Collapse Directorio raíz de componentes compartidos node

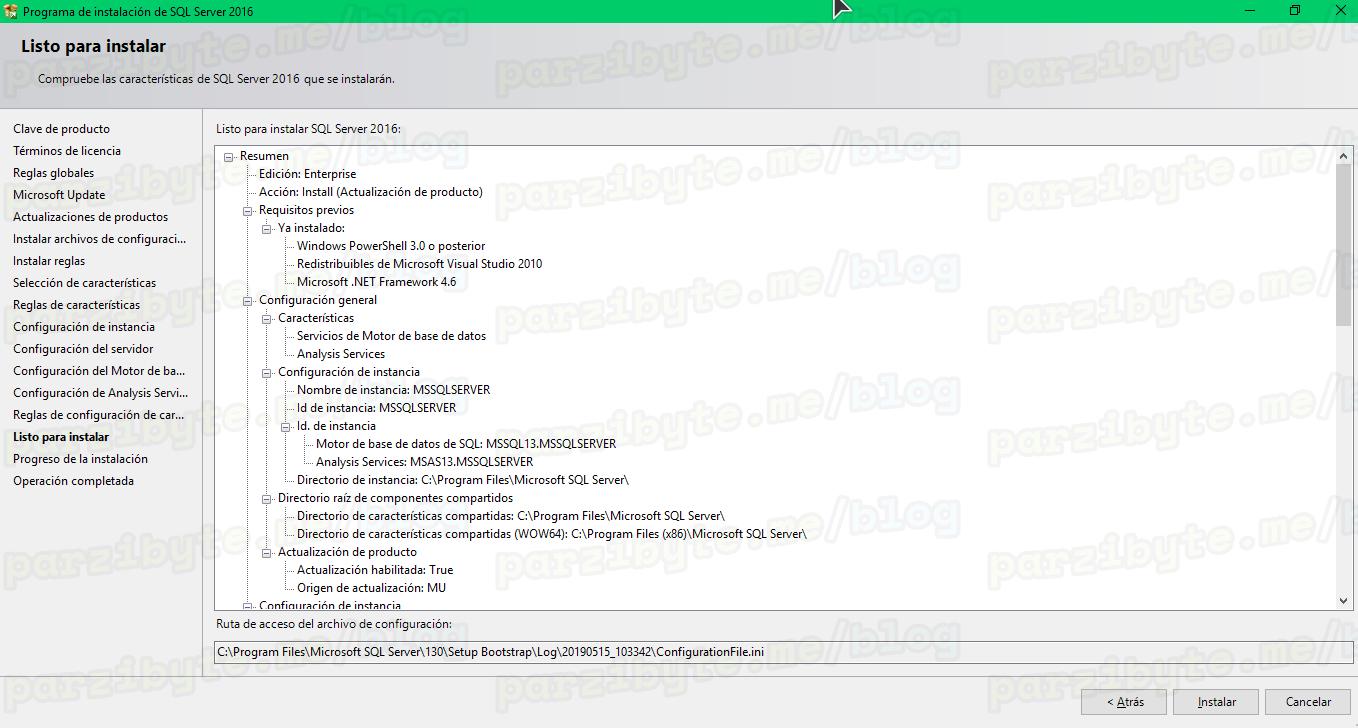[267, 498]
